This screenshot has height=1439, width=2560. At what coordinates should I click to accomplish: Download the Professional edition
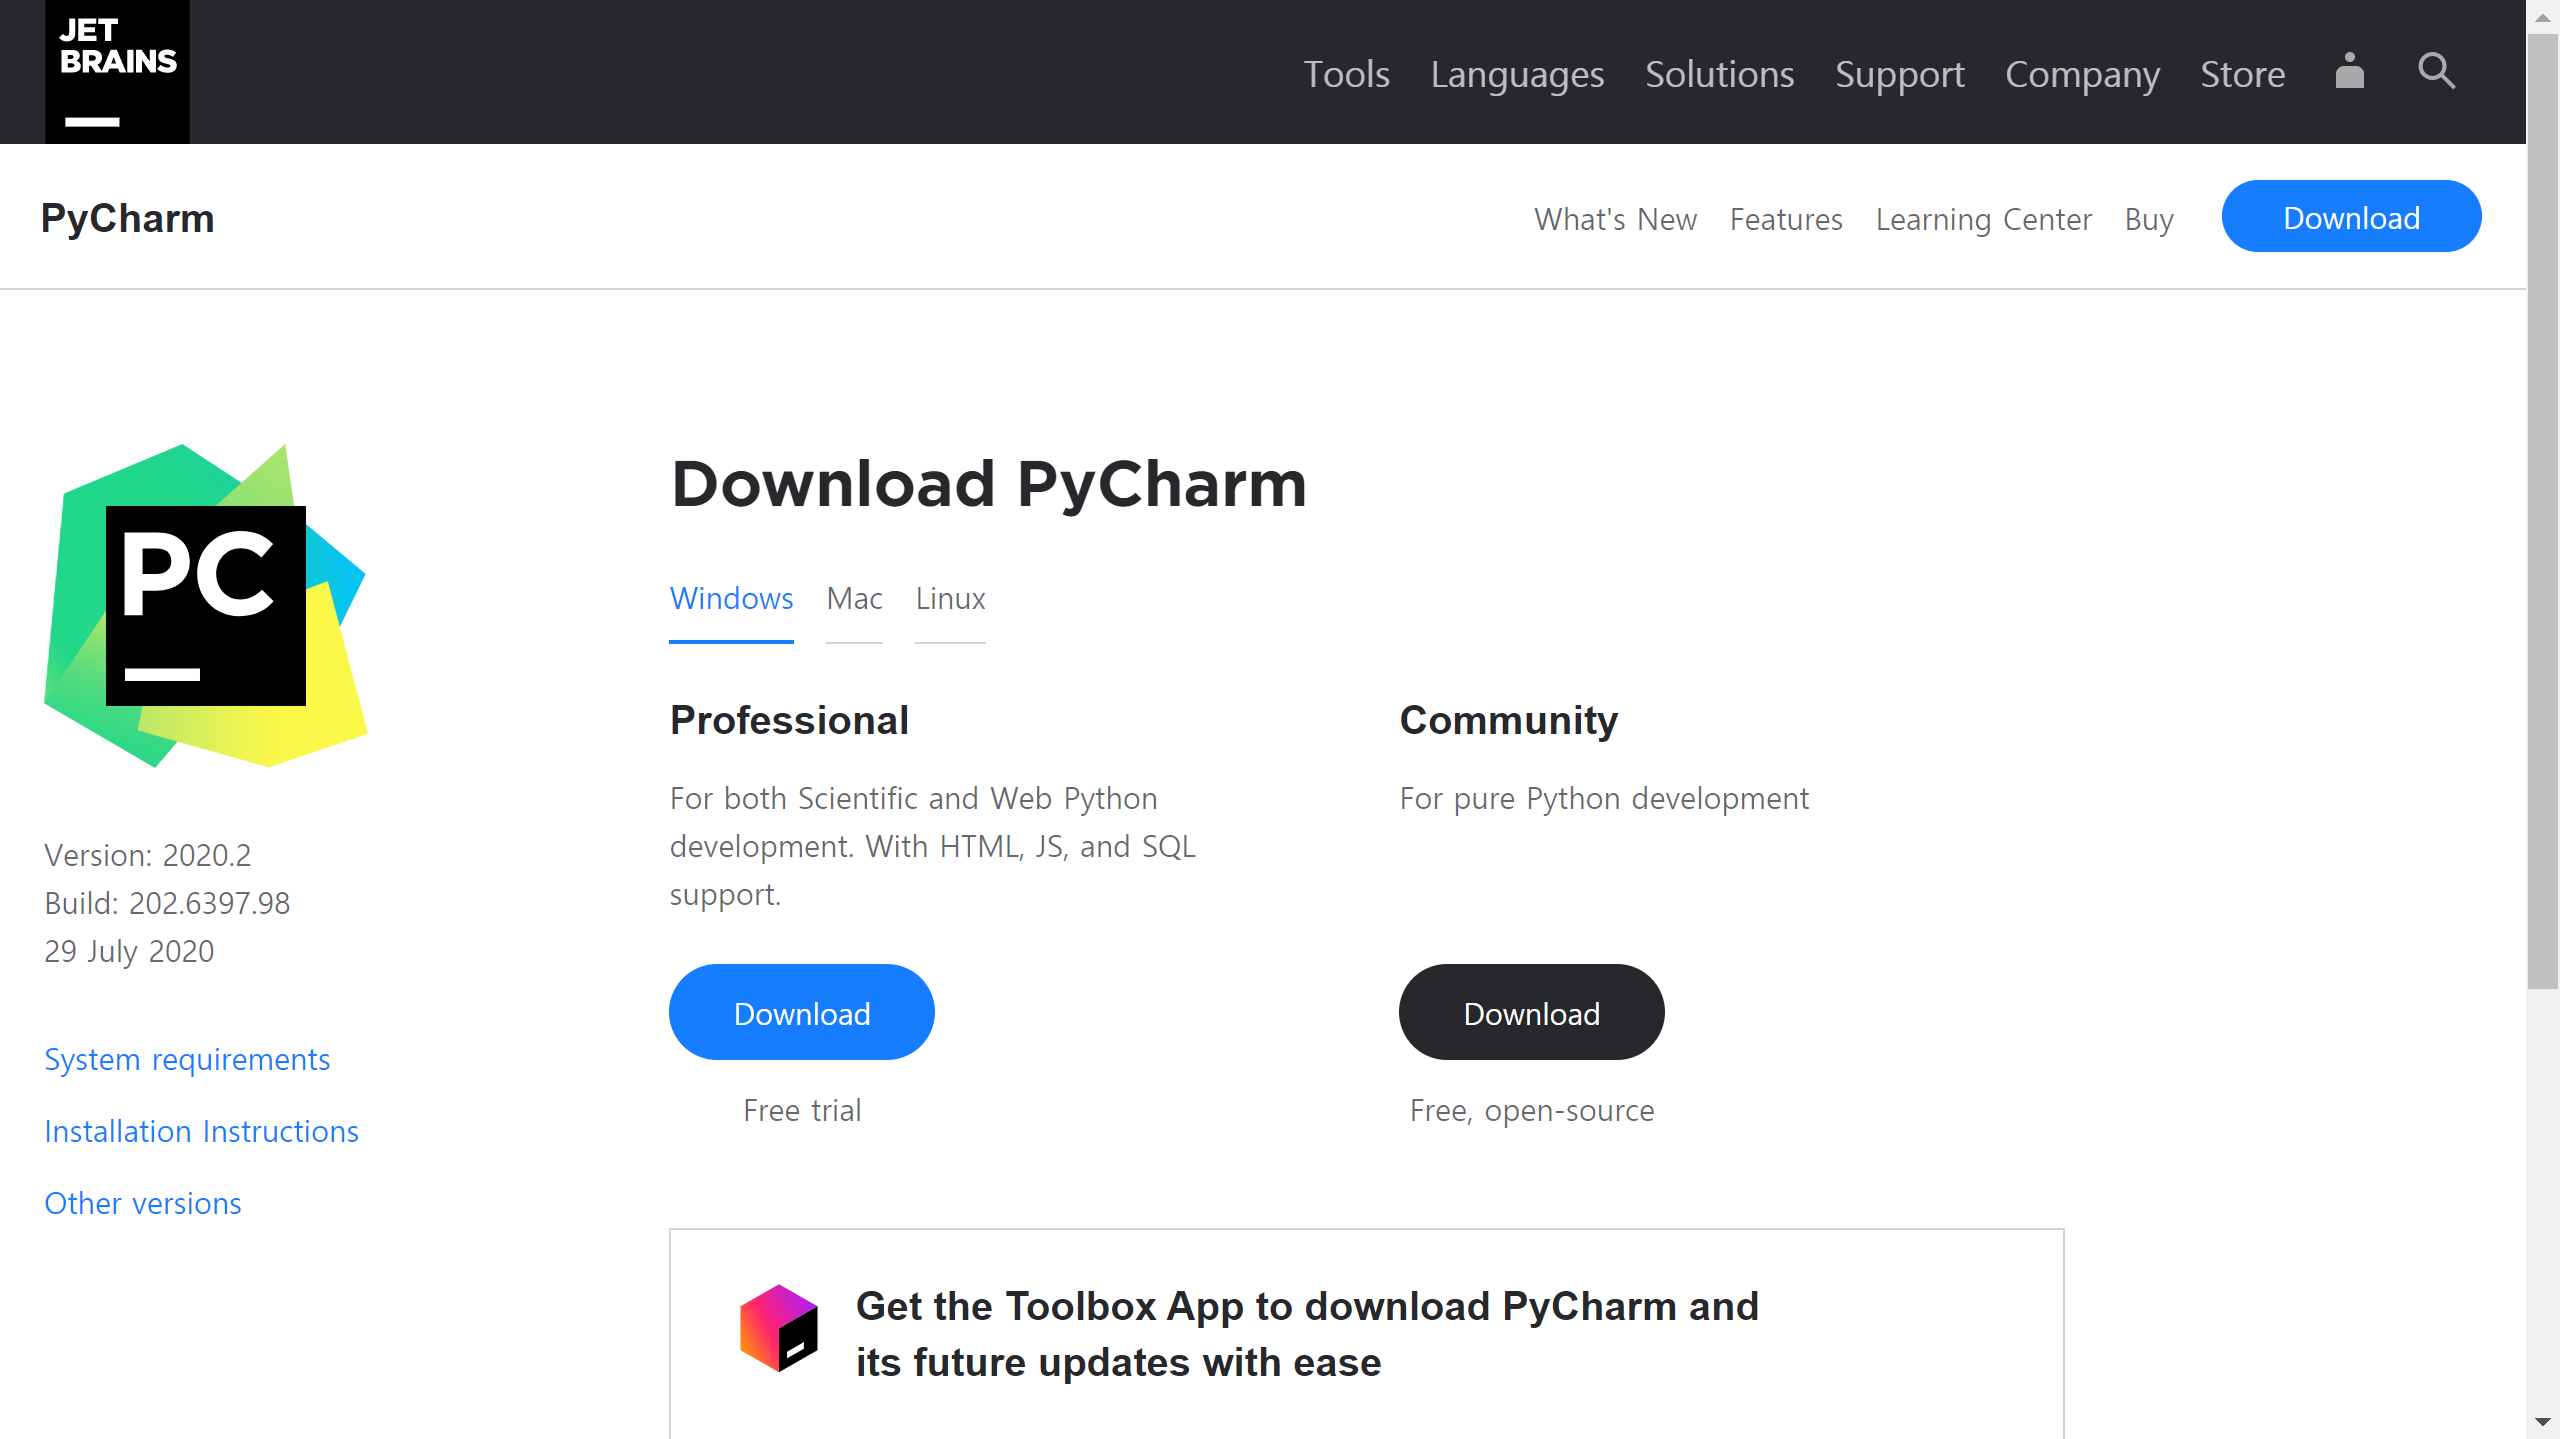pos(801,1013)
